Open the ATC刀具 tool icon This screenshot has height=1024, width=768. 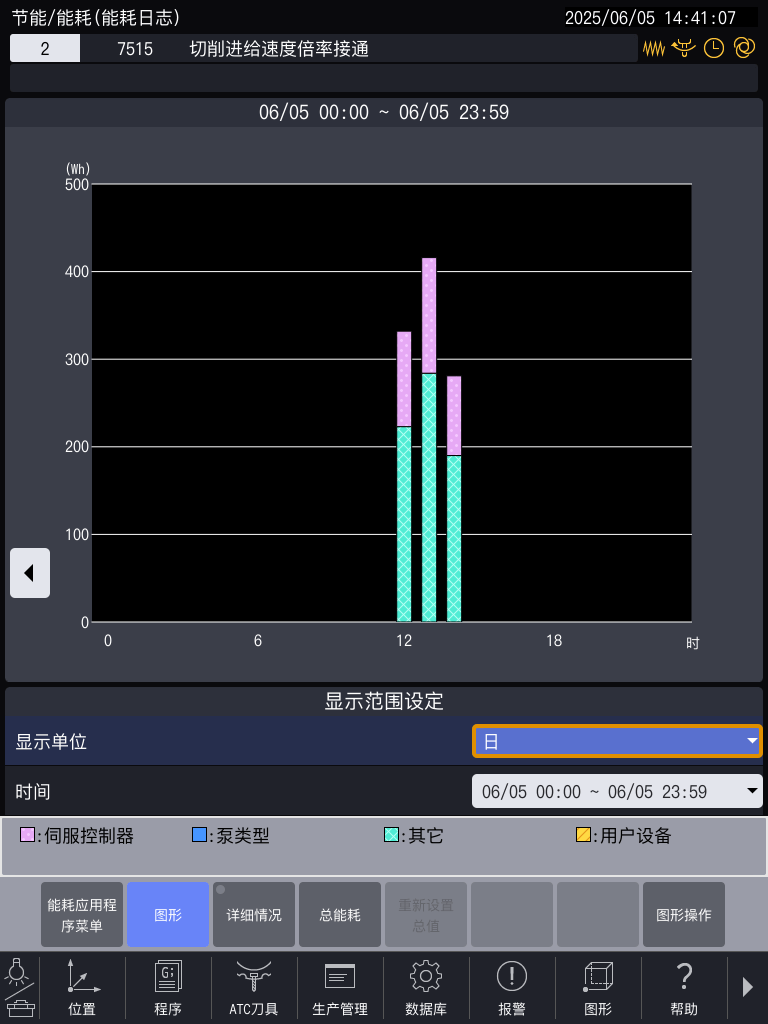point(254,987)
